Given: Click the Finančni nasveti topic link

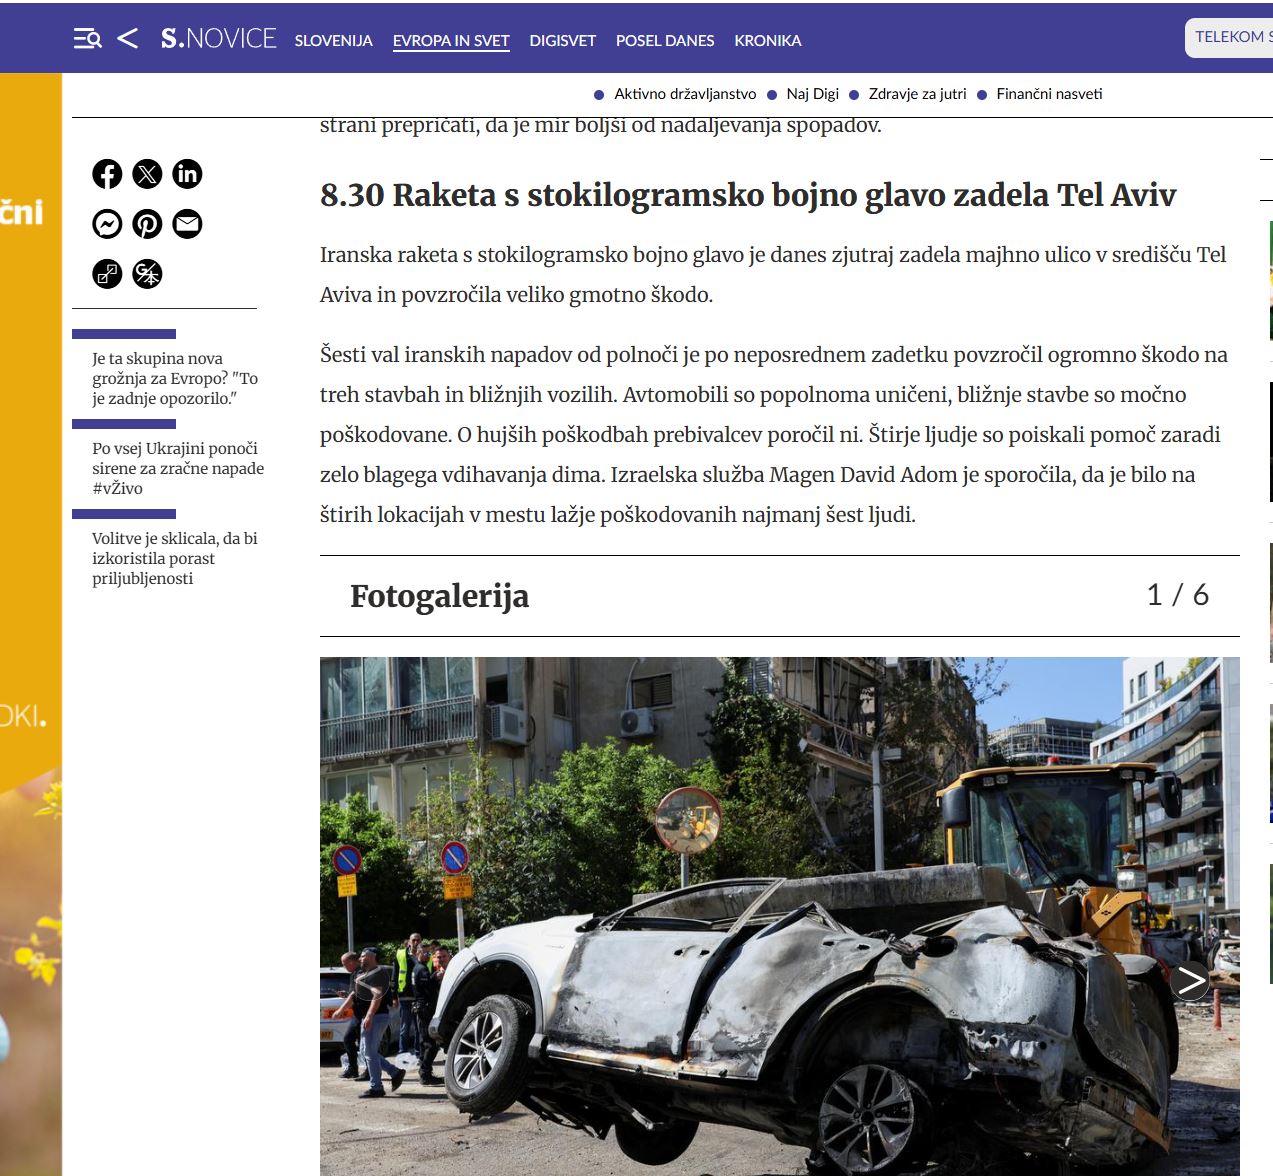Looking at the screenshot, I should pos(1049,94).
